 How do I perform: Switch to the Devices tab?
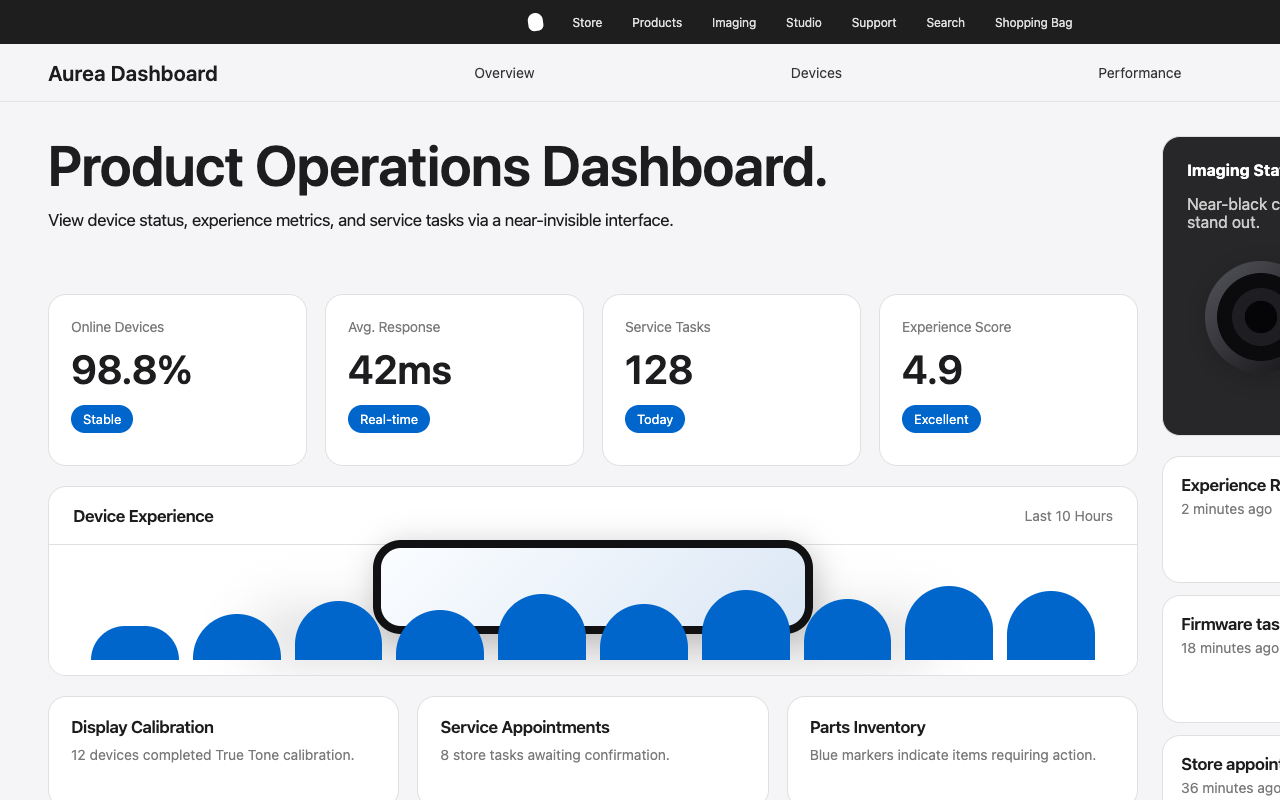pyautogui.click(x=816, y=73)
